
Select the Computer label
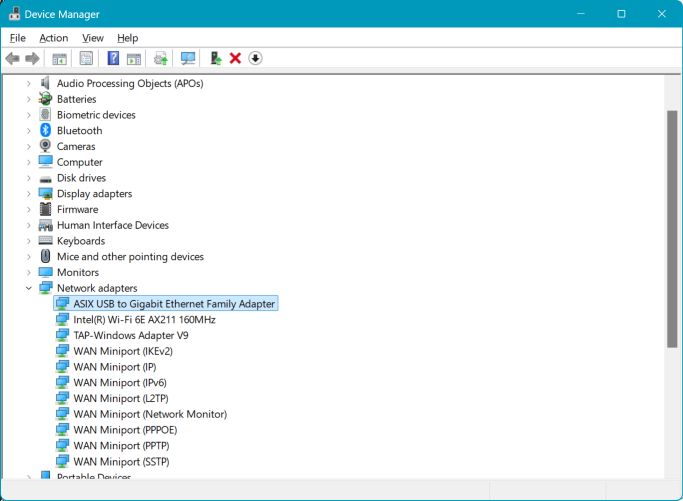click(80, 162)
